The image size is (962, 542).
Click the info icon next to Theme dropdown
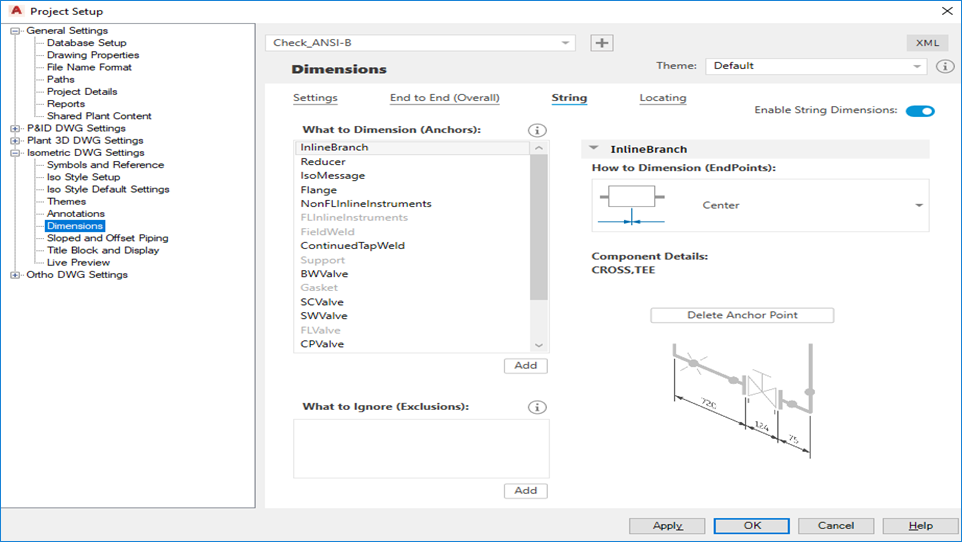[945, 66]
